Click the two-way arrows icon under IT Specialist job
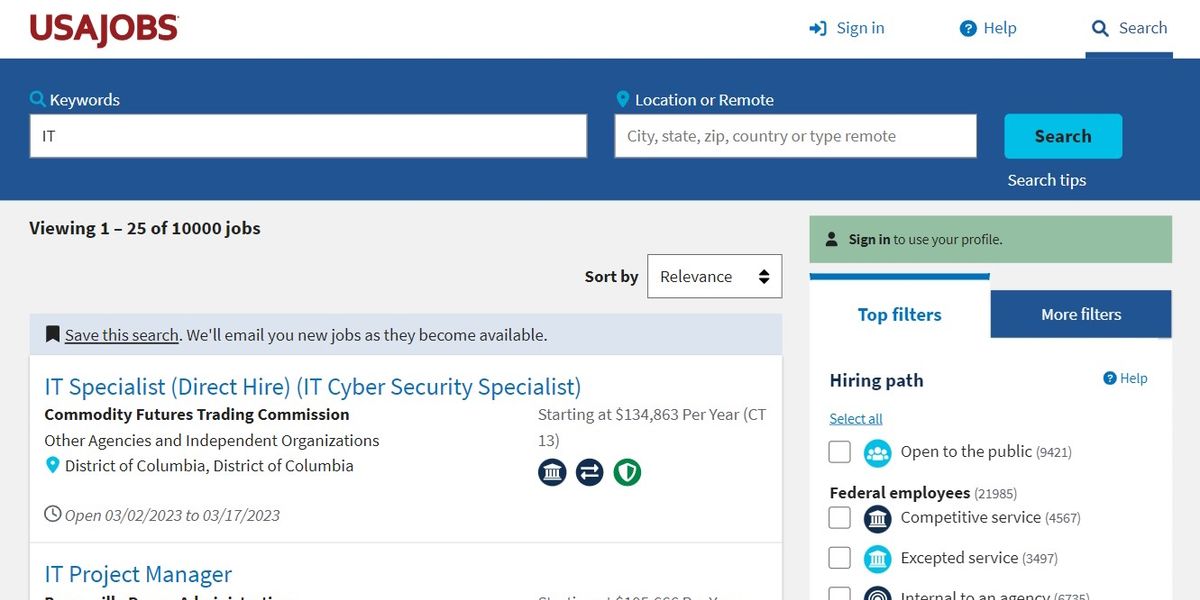Screen dimensions: 1200x600 [589, 472]
